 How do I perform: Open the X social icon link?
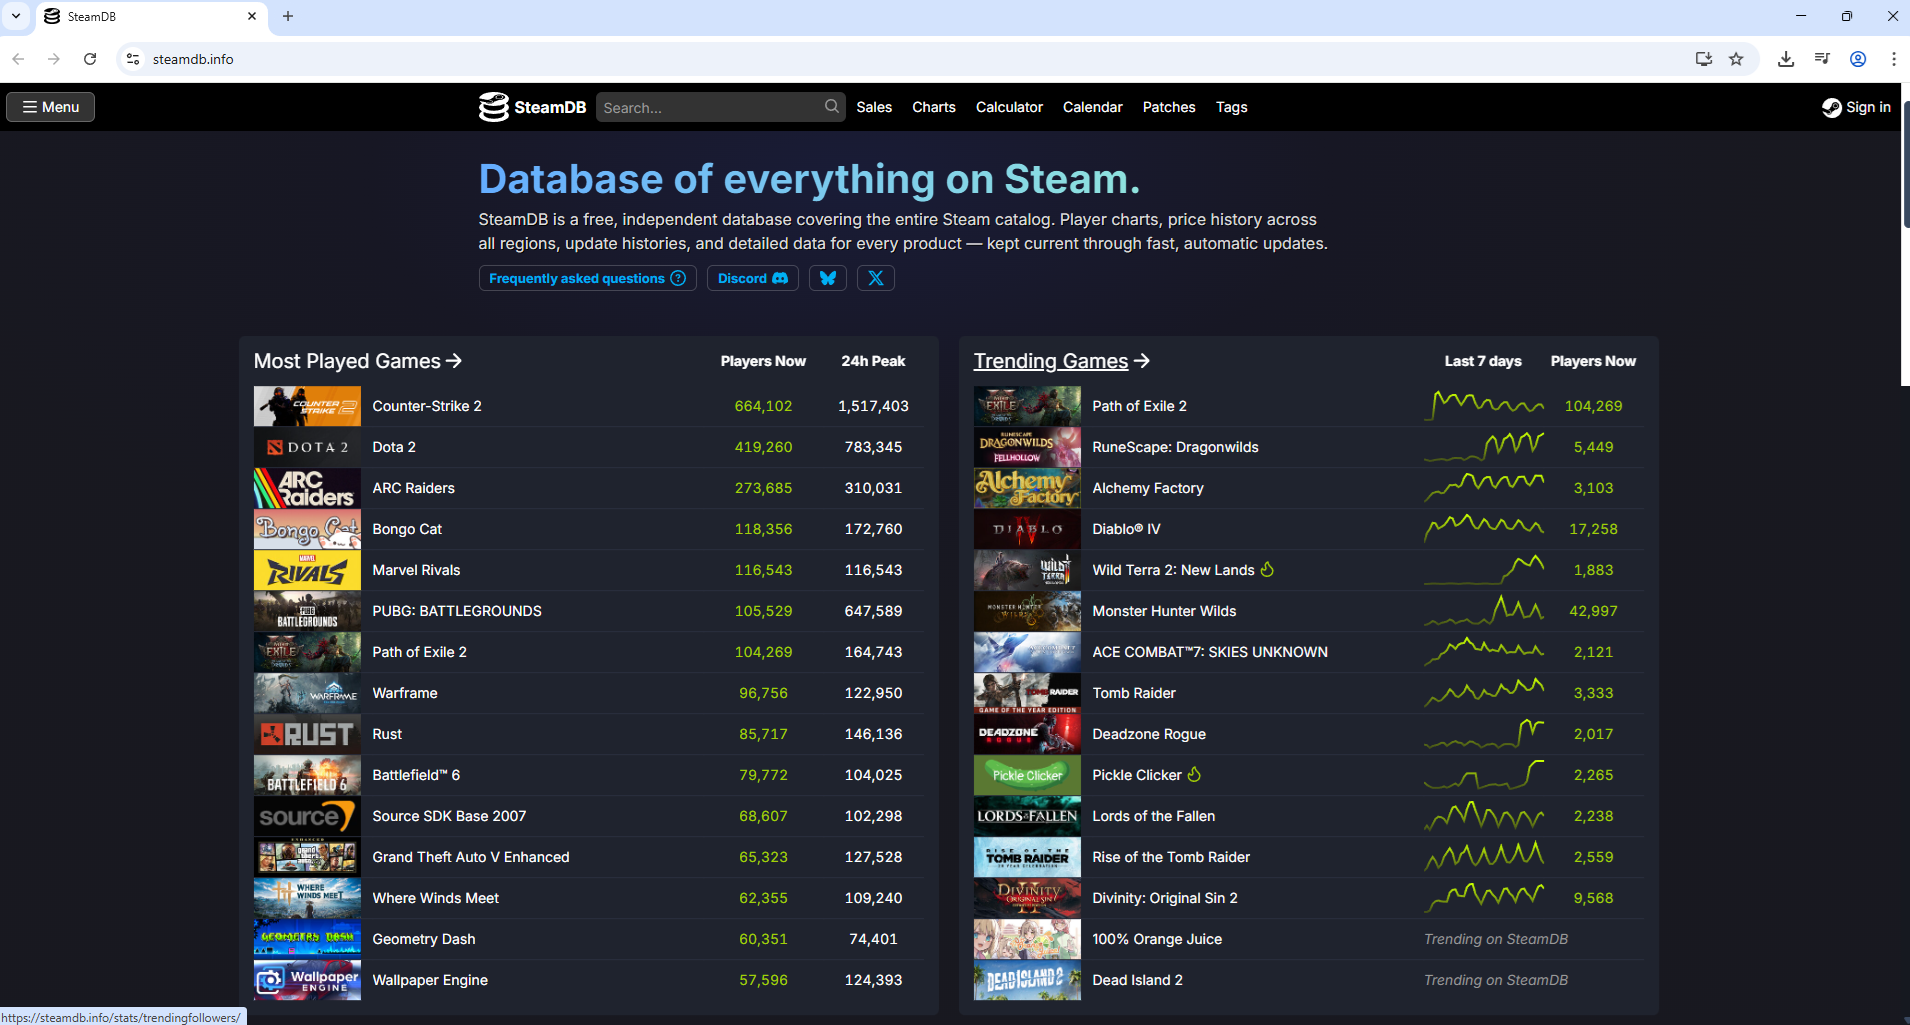point(876,278)
